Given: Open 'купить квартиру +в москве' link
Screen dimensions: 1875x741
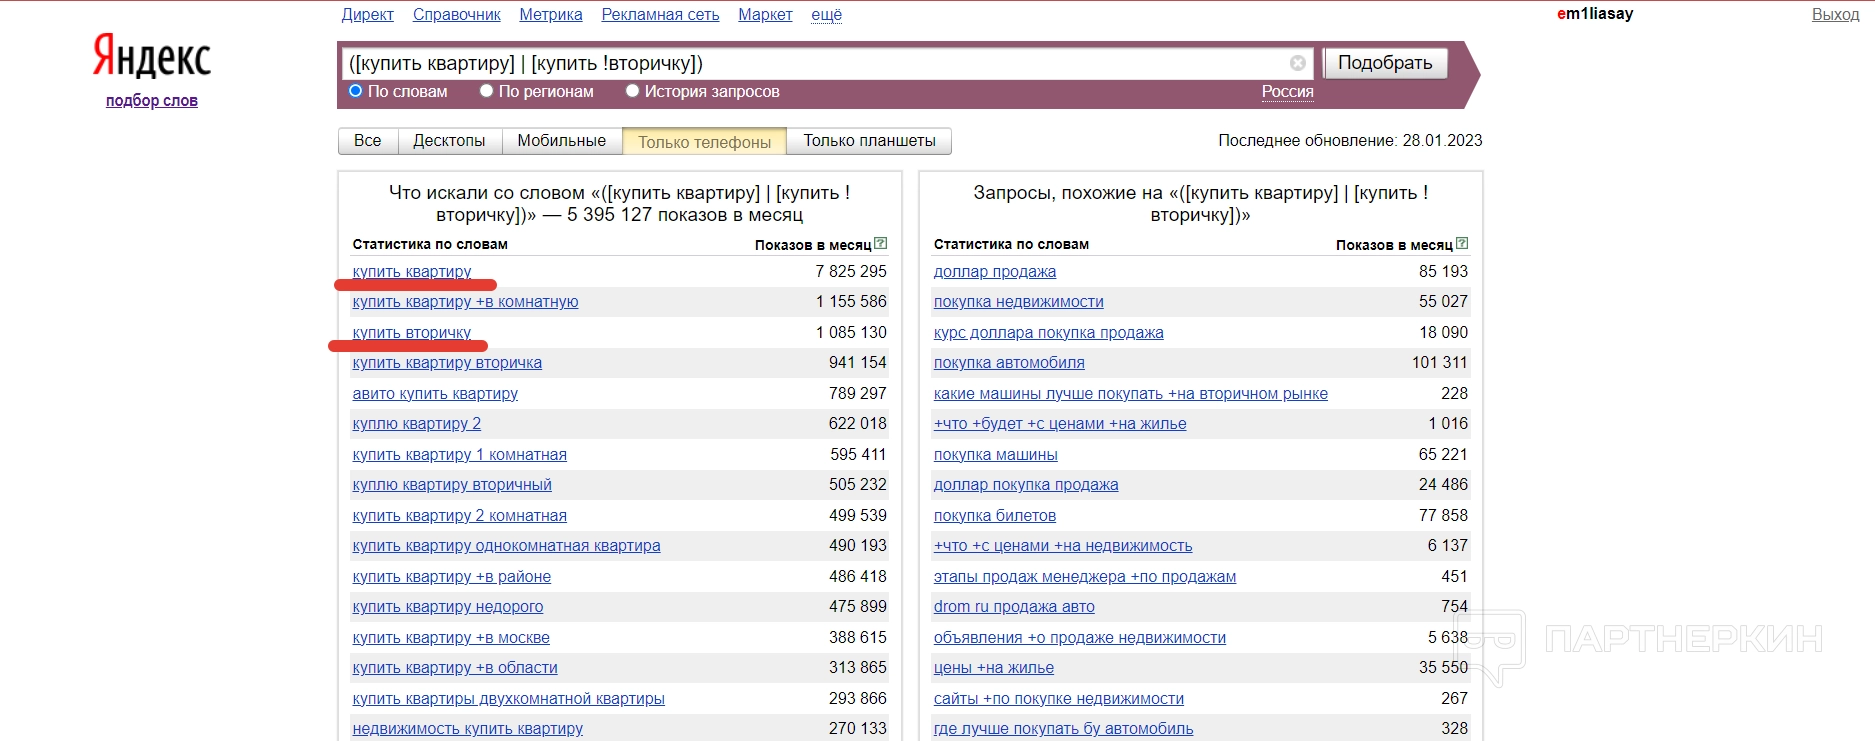Looking at the screenshot, I should tap(451, 637).
